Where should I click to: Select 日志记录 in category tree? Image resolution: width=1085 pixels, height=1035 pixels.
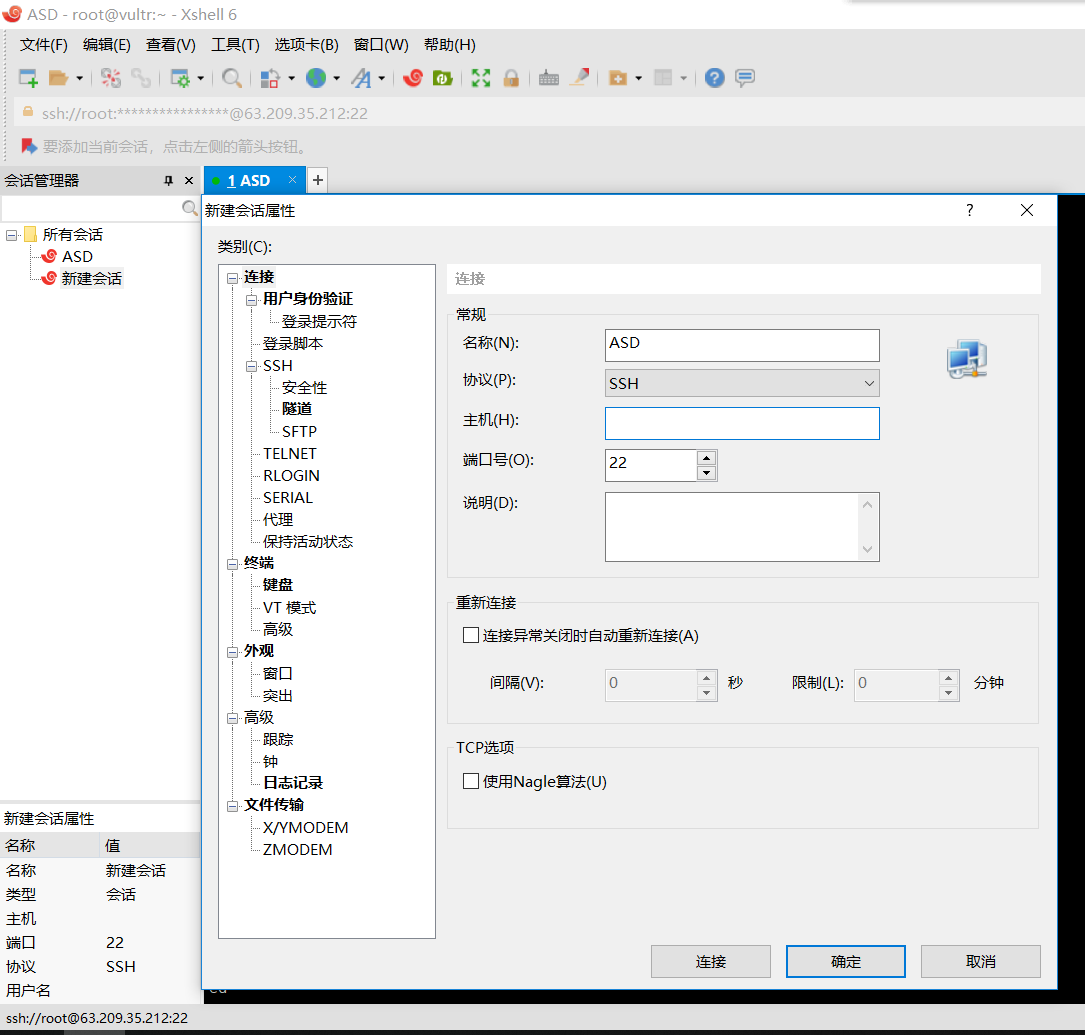click(x=293, y=782)
